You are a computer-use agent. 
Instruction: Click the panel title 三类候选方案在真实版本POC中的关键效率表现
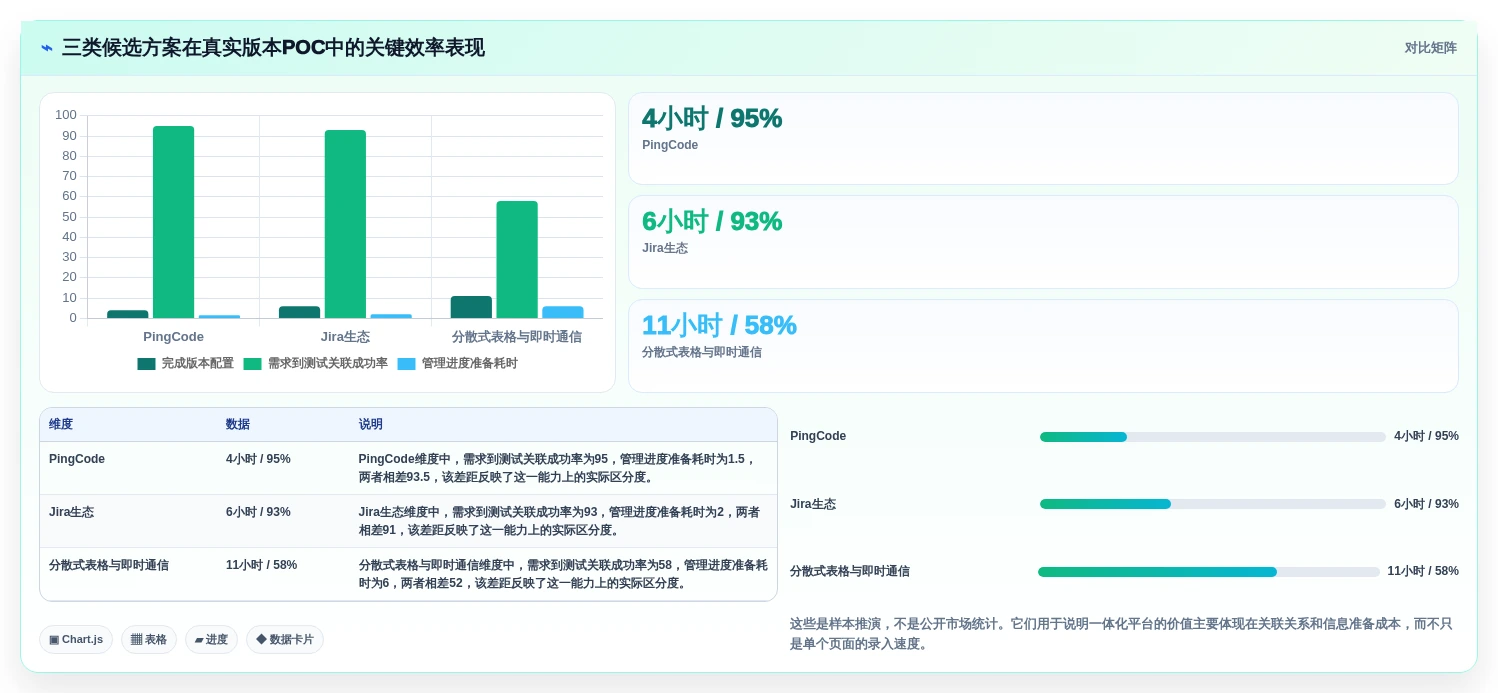(x=273, y=48)
